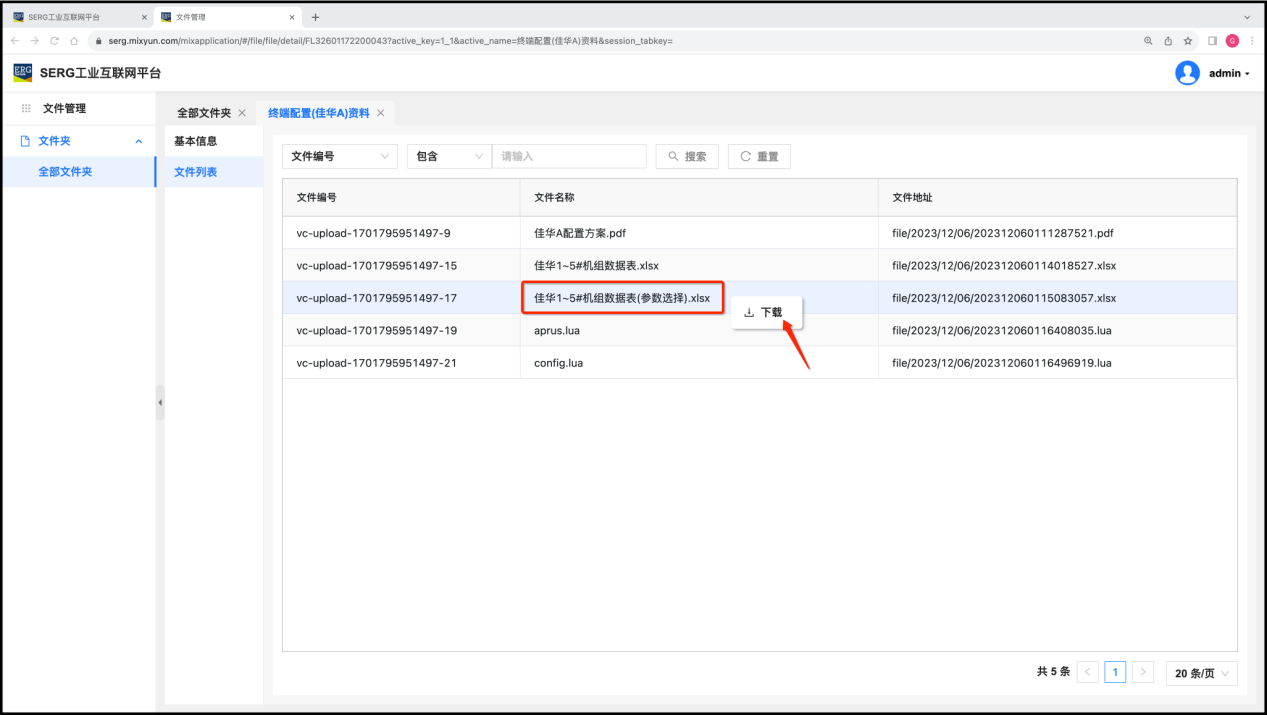Close the 终端配置(佳华A)资料 tab

click(x=380, y=113)
